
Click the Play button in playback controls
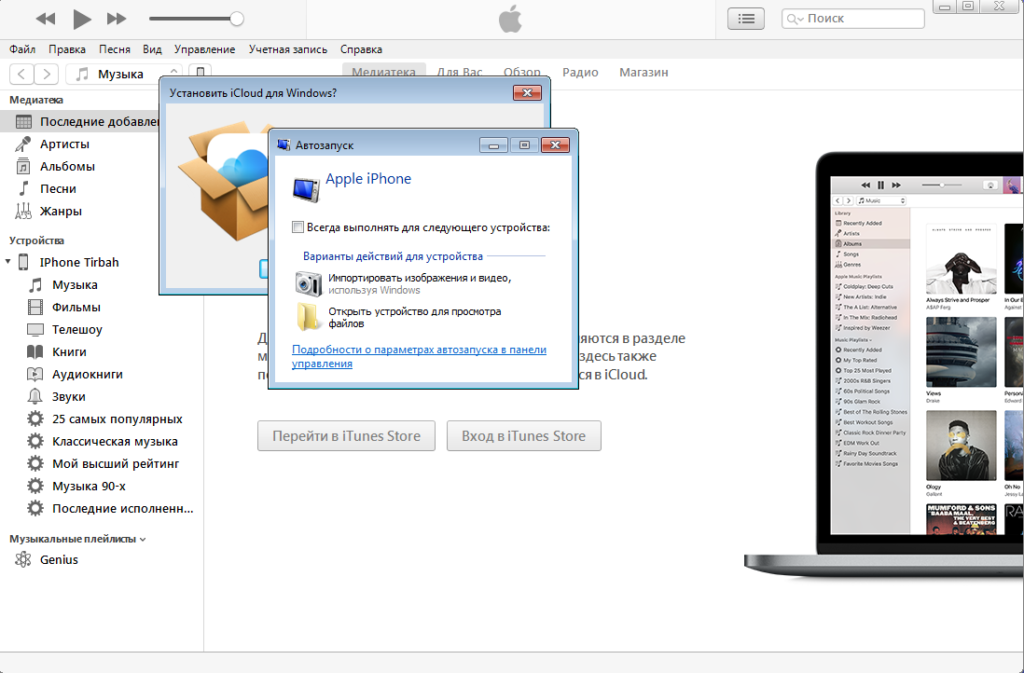[82, 18]
